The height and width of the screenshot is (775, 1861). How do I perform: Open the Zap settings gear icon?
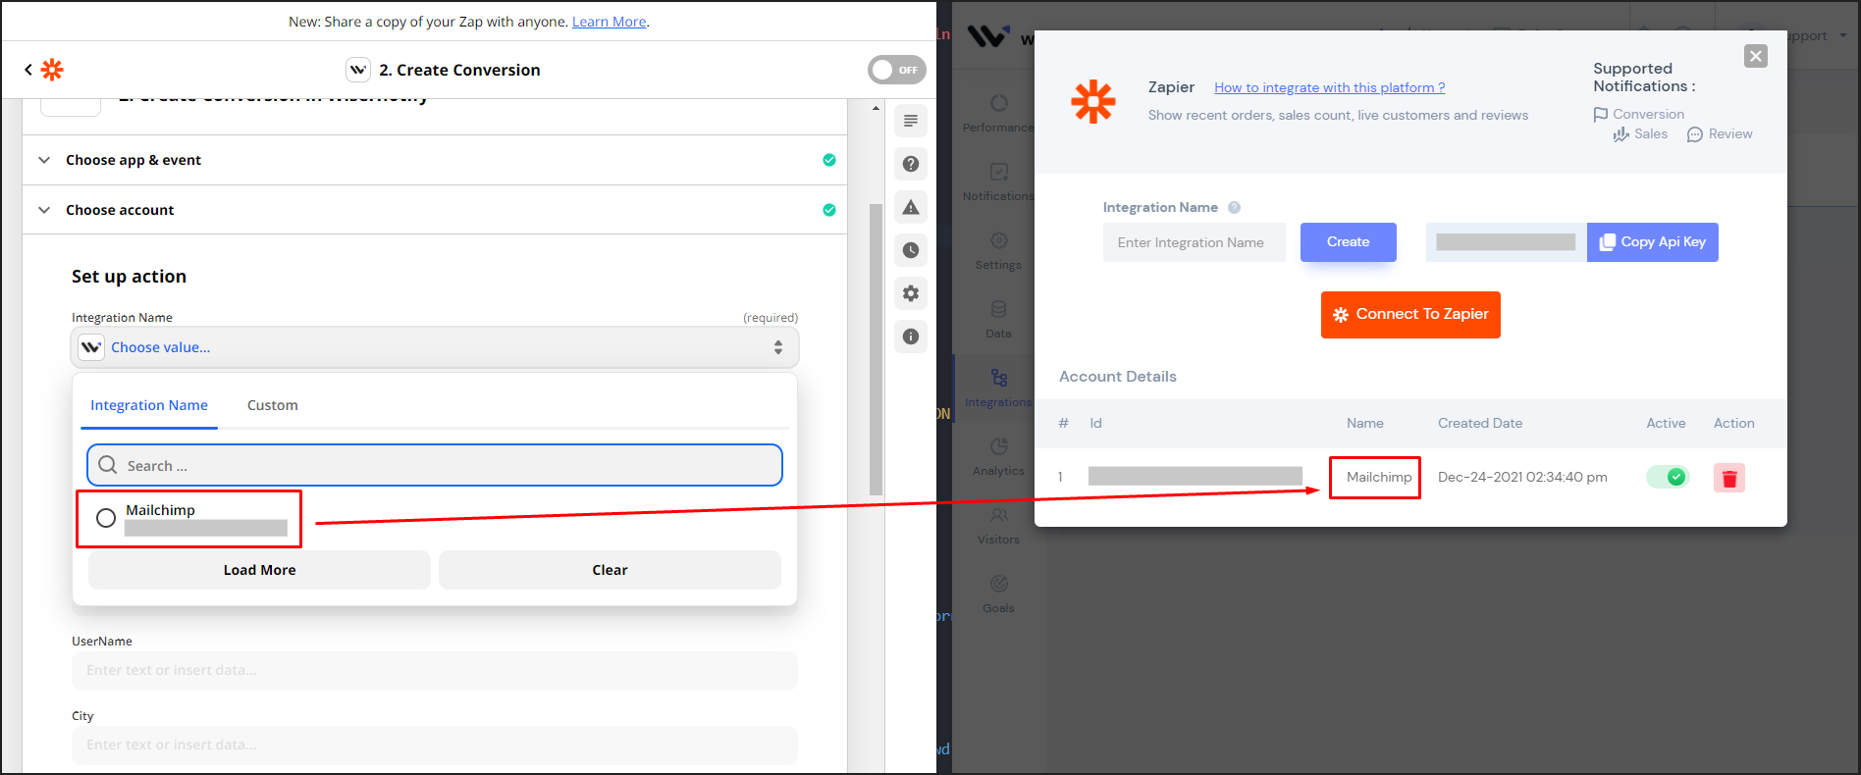(910, 293)
